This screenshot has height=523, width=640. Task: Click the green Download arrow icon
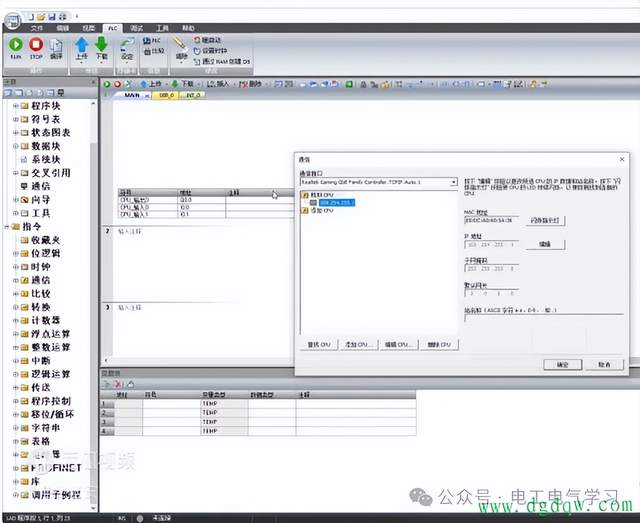pyautogui.click(x=101, y=46)
